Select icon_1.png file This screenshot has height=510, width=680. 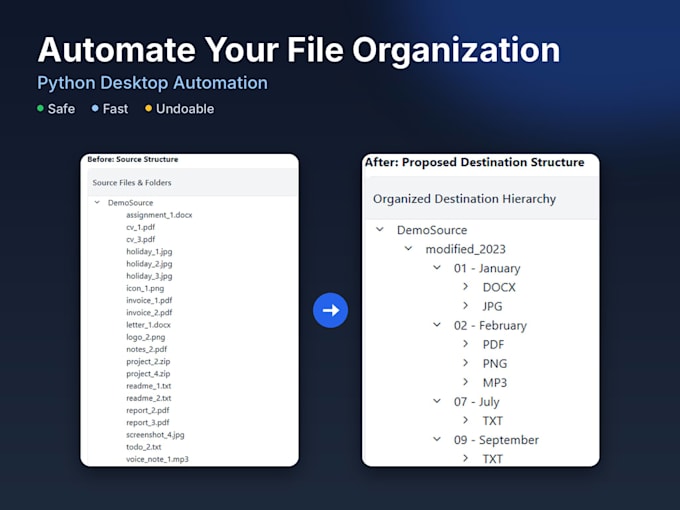point(145,288)
